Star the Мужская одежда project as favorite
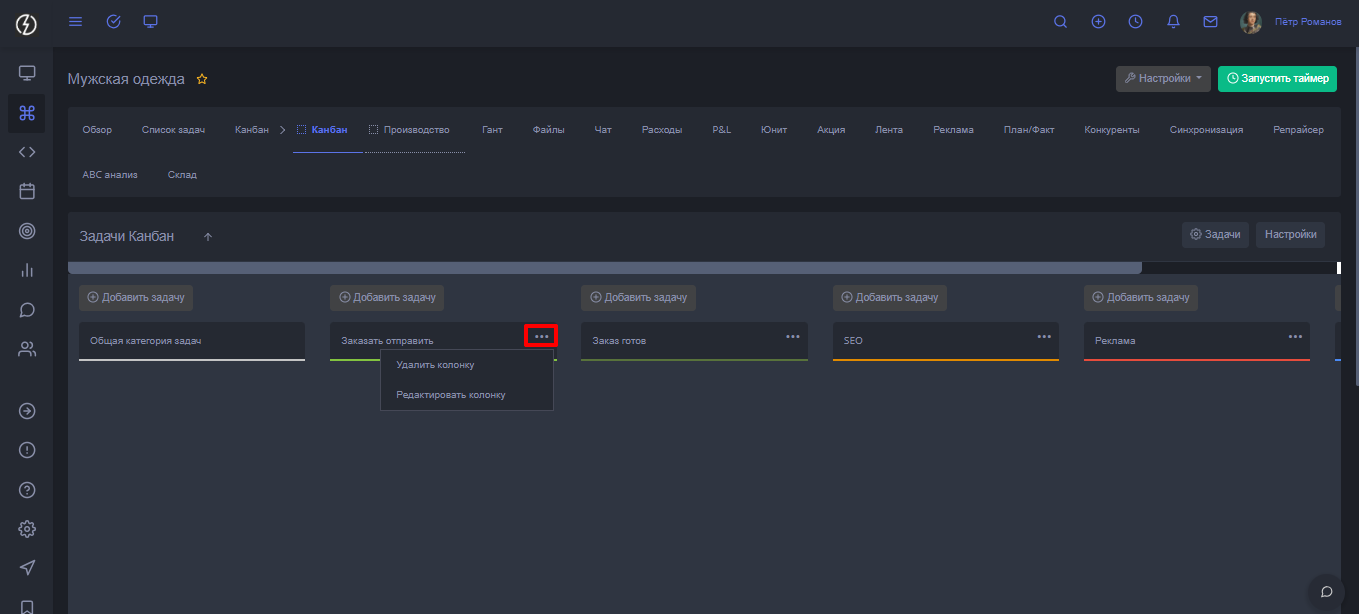Image resolution: width=1359 pixels, height=614 pixels. coord(202,79)
